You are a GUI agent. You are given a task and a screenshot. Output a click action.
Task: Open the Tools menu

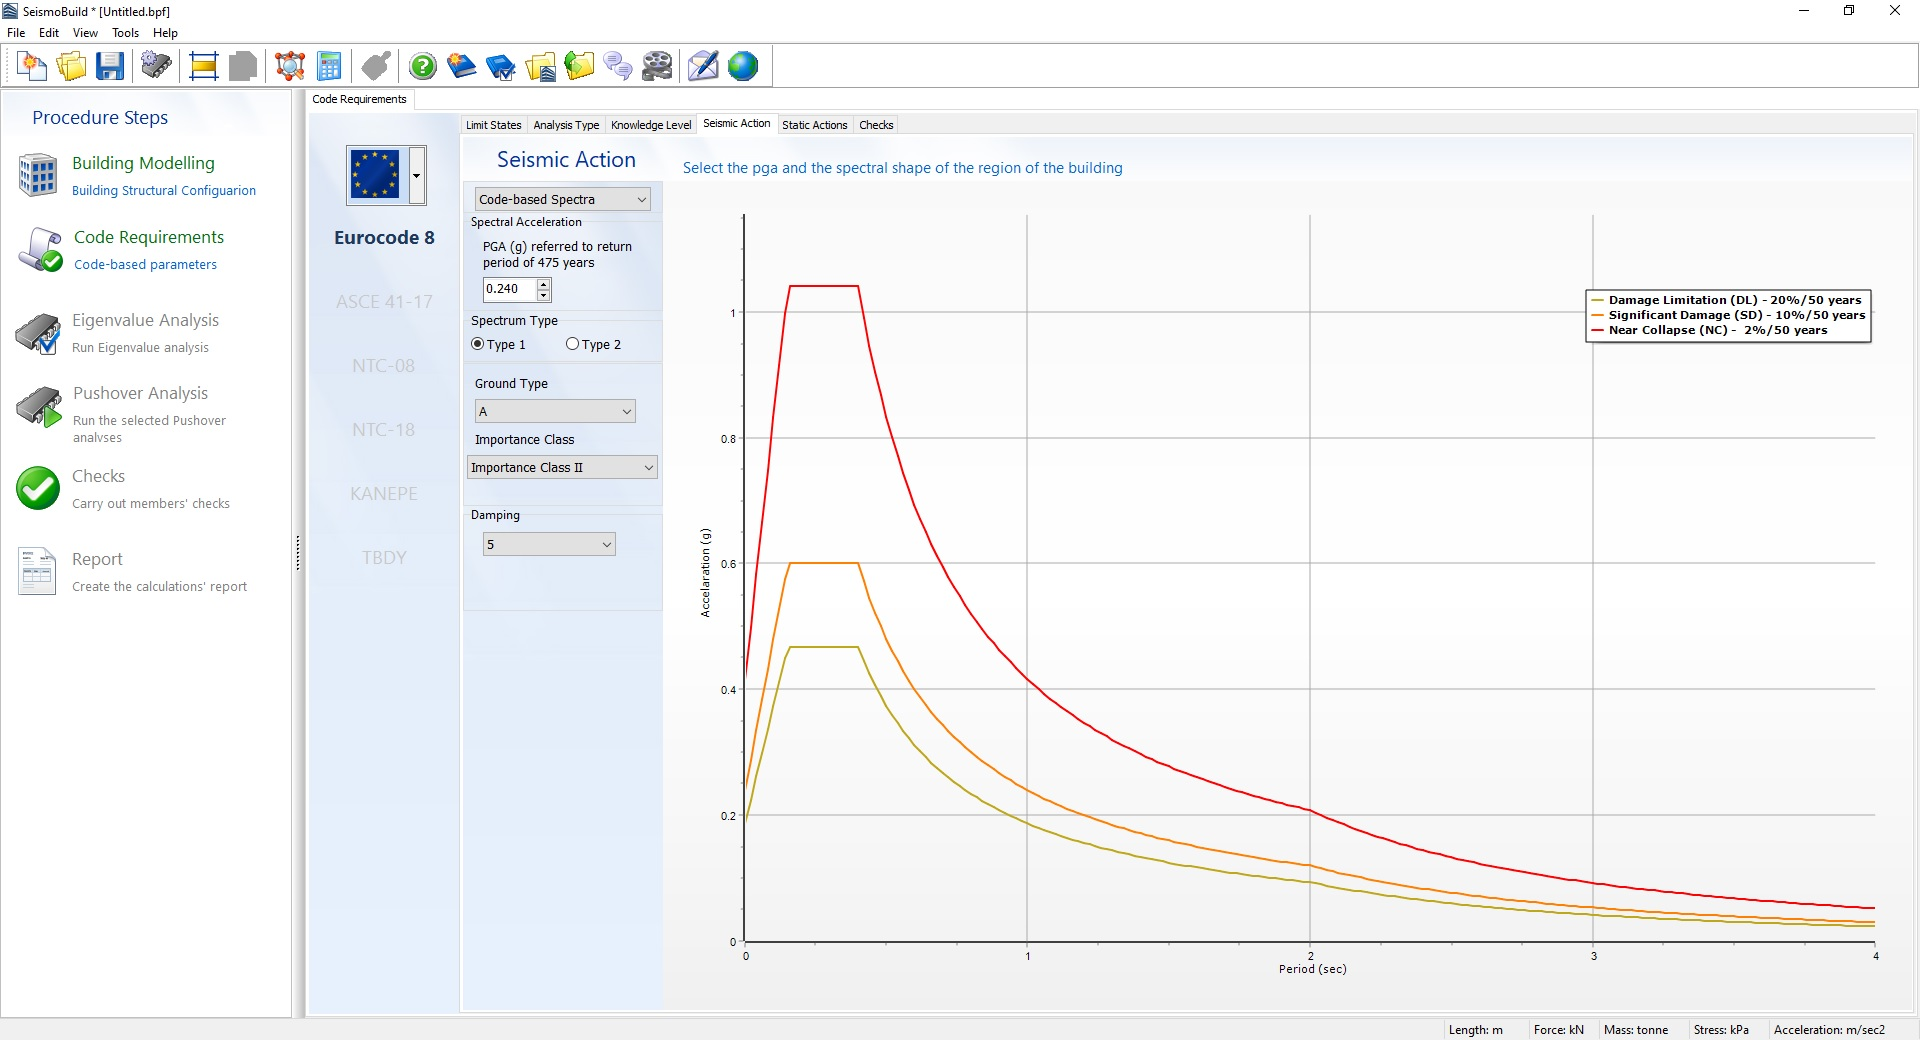125,33
